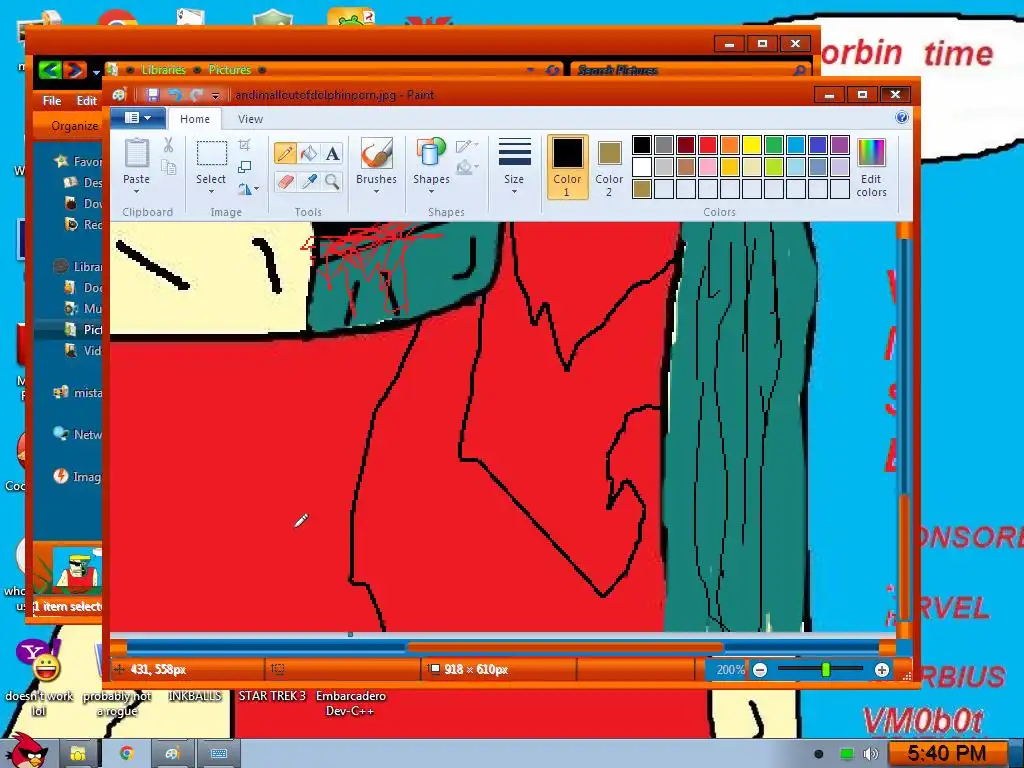
Task: Click the Paint icon on the taskbar
Action: coord(172,754)
